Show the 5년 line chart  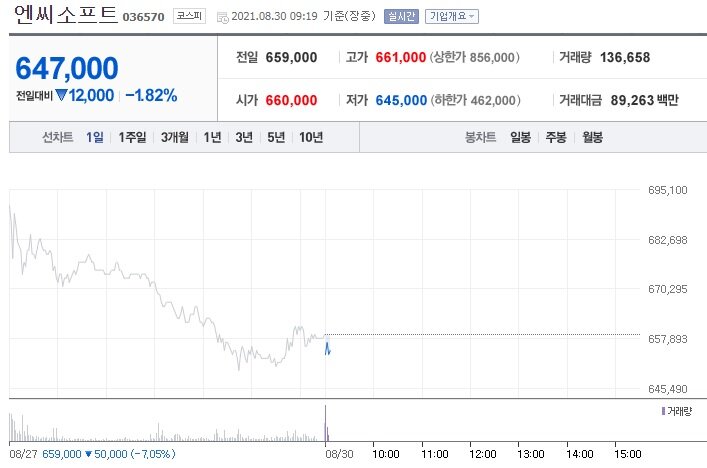pyautogui.click(x=275, y=137)
